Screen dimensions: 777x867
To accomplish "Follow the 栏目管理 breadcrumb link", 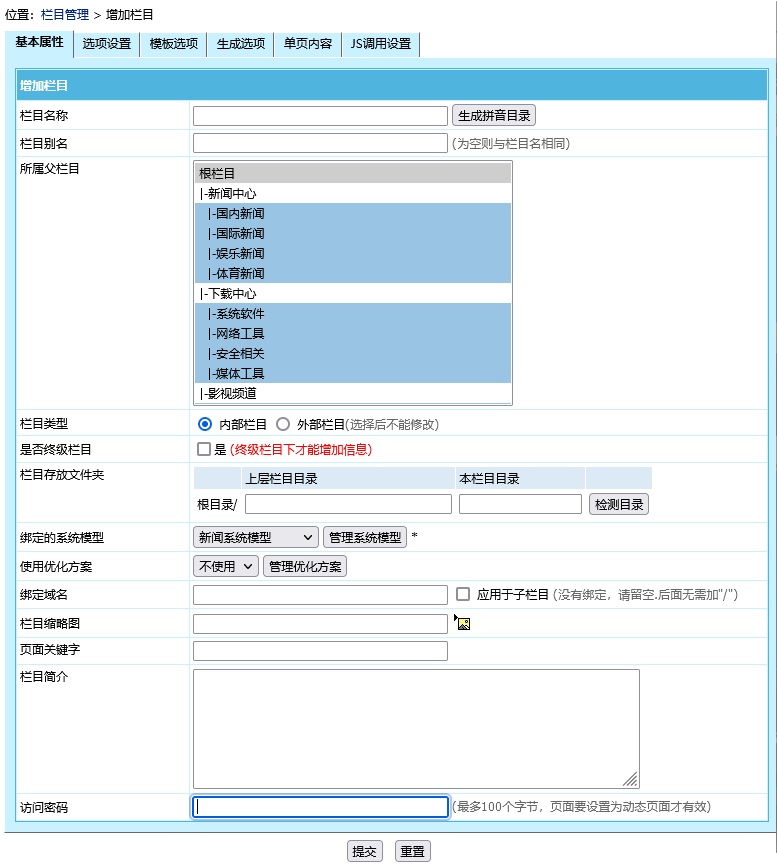I will point(65,15).
